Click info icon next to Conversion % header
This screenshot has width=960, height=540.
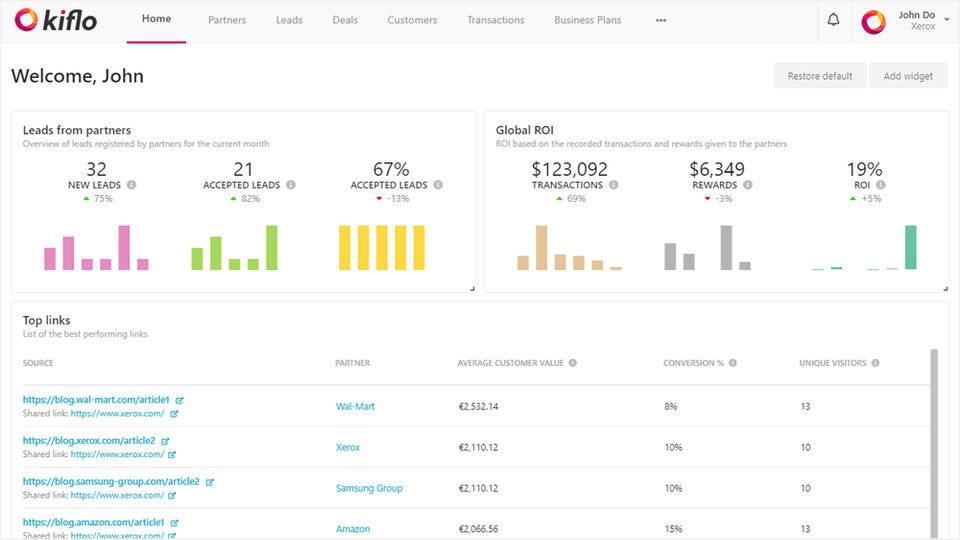pyautogui.click(x=733, y=363)
